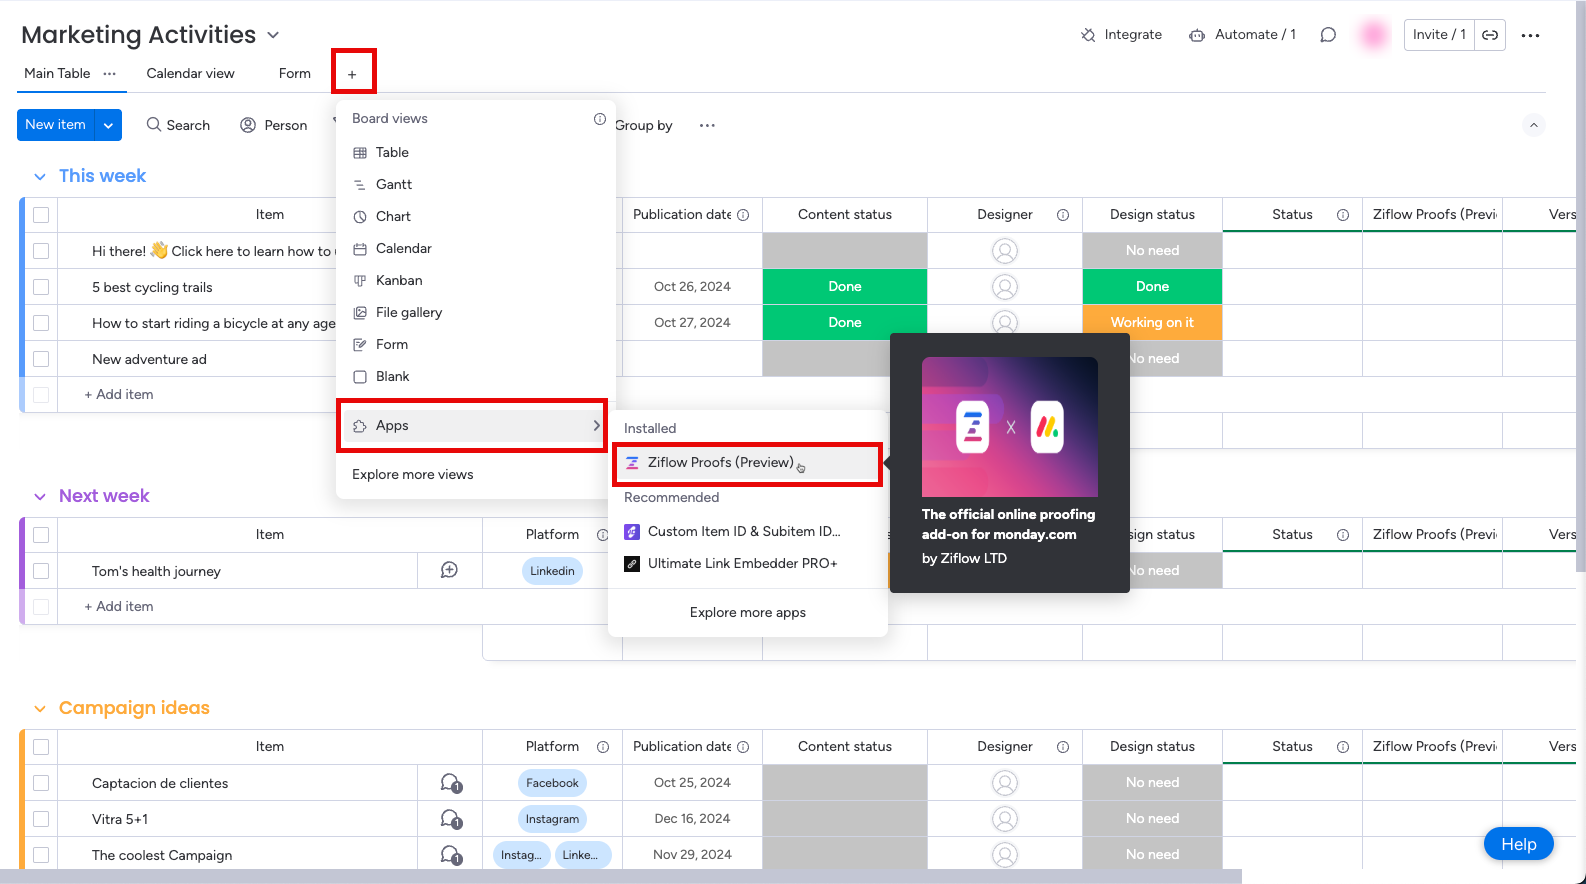Screen dimensions: 1586x884
Task: Click the Main Table tab options dots
Action: [110, 74]
